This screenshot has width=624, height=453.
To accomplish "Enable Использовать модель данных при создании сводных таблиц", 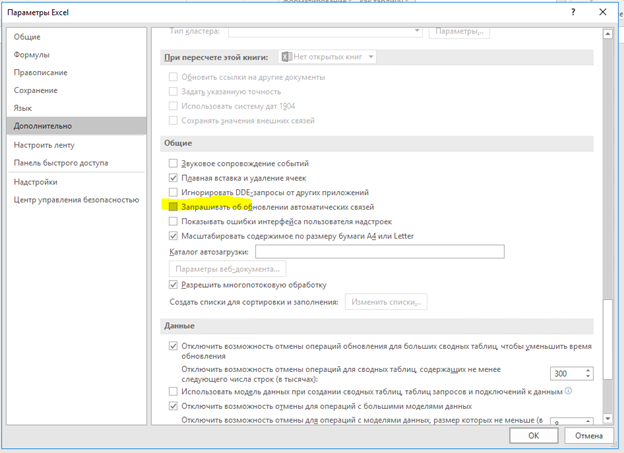I will pyautogui.click(x=173, y=392).
